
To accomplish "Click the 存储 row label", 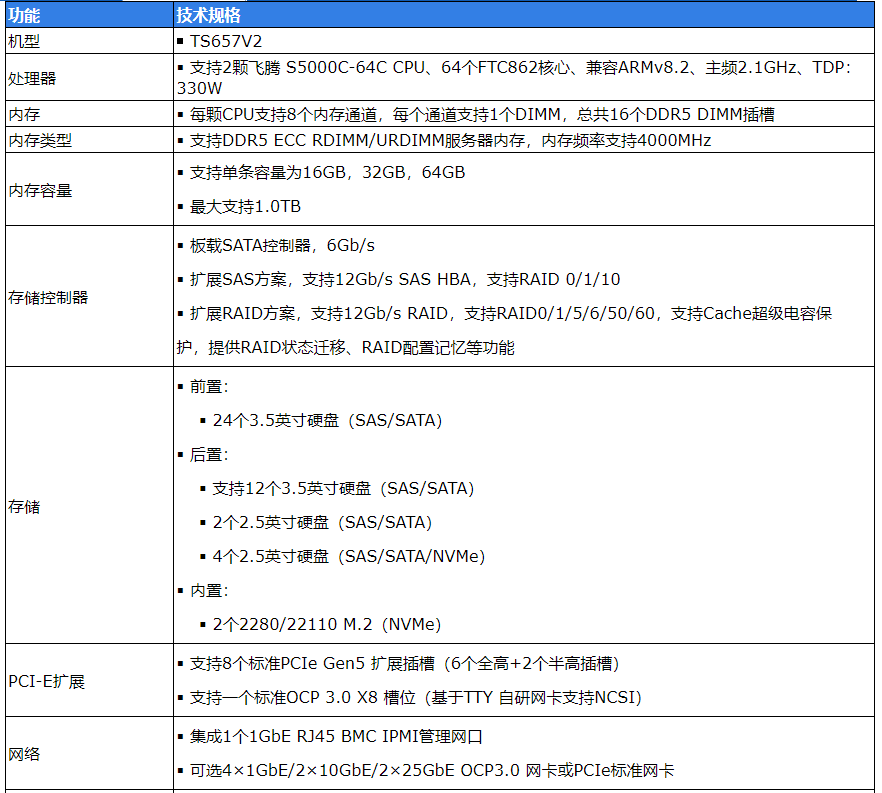I will click(x=24, y=506).
